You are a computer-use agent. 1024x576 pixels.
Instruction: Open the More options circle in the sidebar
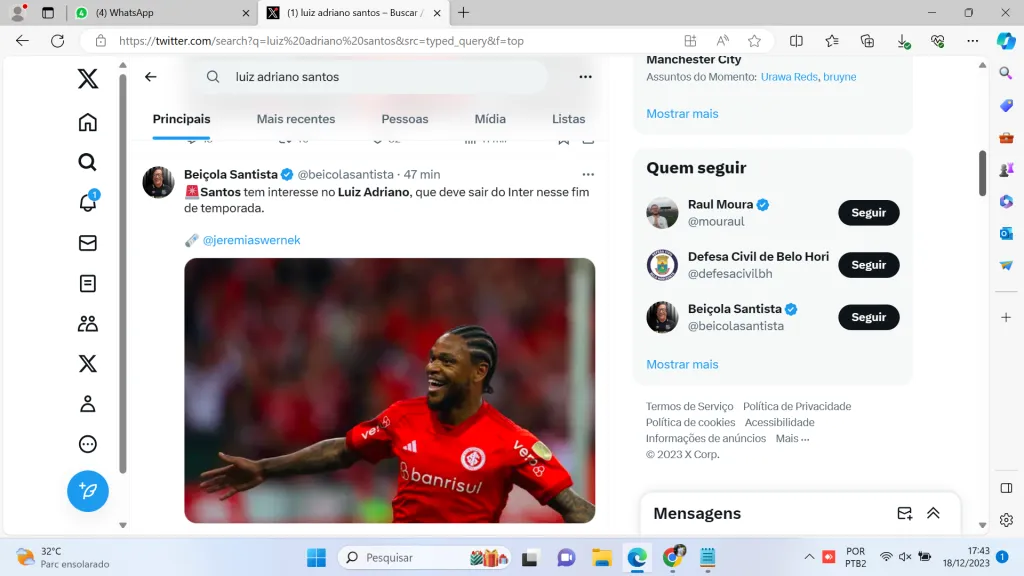[88, 444]
